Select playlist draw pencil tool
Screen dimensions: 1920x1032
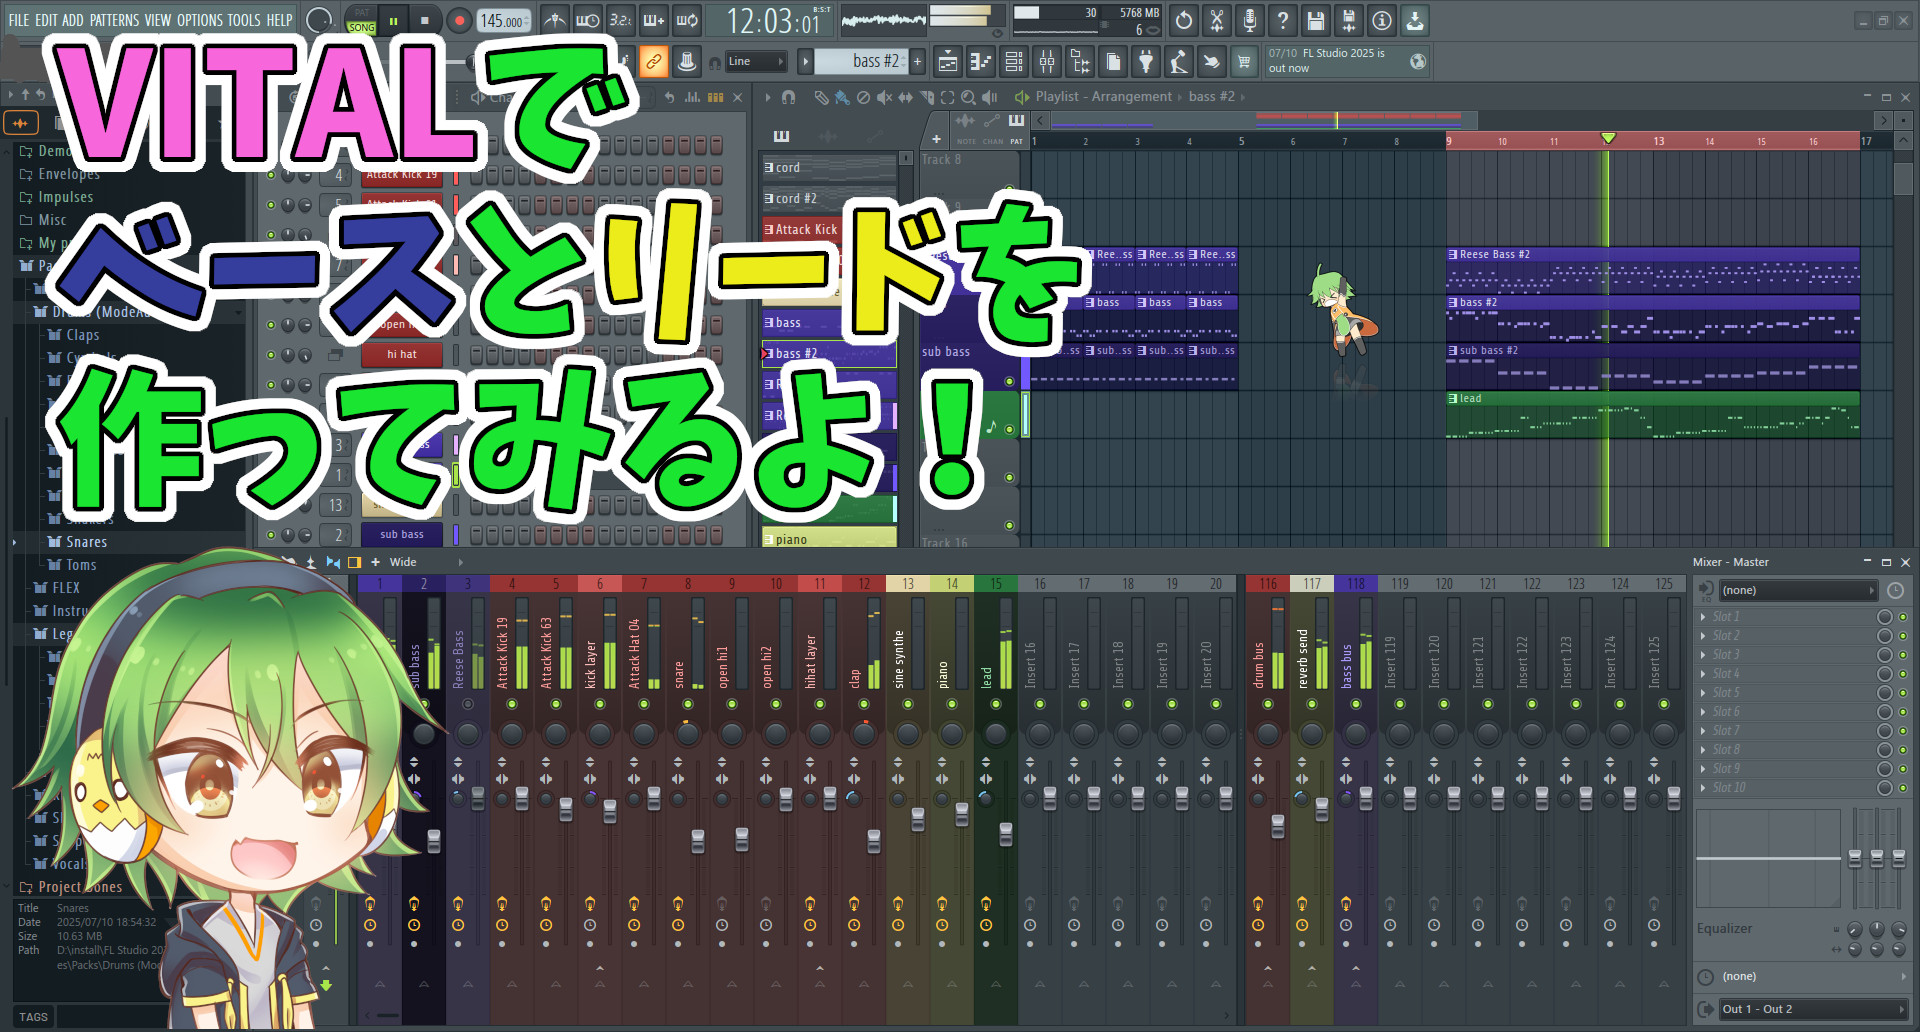(x=821, y=97)
